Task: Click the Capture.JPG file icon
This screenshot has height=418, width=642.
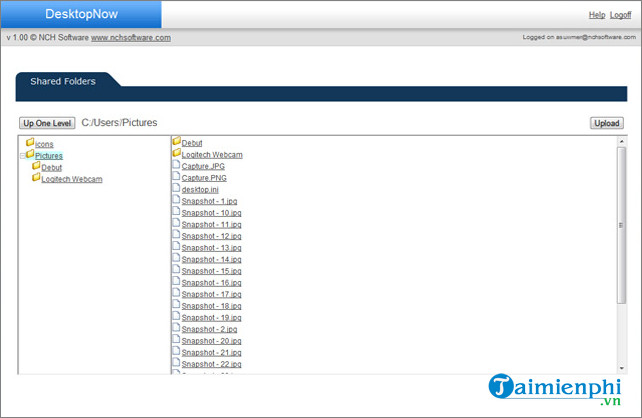Action: 177,166
